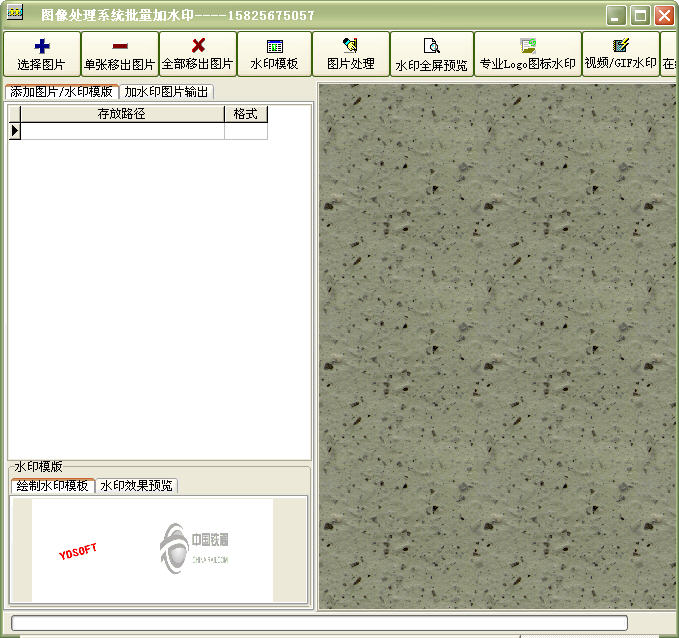Click the partially visible 在 toolbar button
Screen dimensions: 679x638
[x=669, y=54]
